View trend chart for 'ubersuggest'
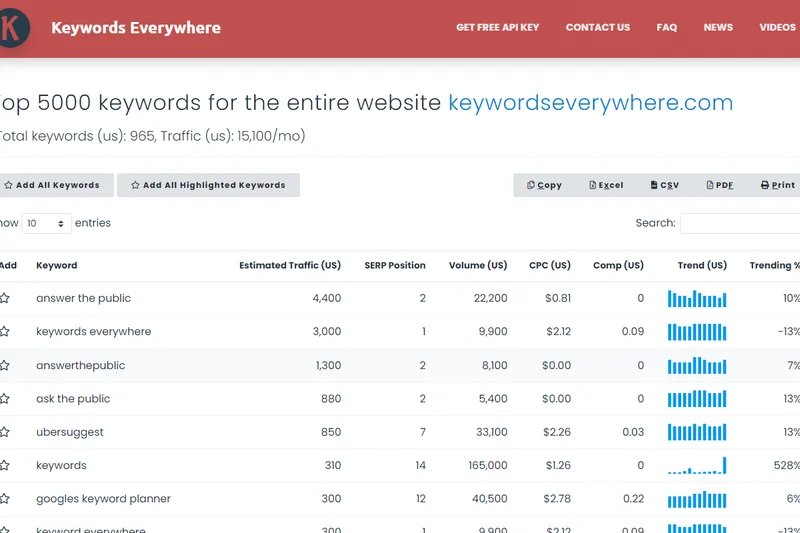Viewport: 800px width, 533px height. [x=697, y=432]
